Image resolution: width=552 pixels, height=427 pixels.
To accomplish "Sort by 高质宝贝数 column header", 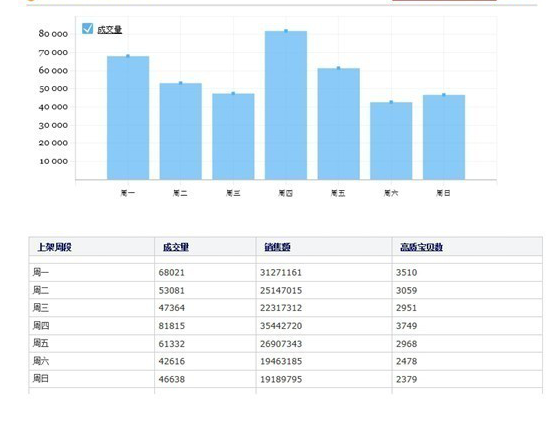I will (421, 247).
